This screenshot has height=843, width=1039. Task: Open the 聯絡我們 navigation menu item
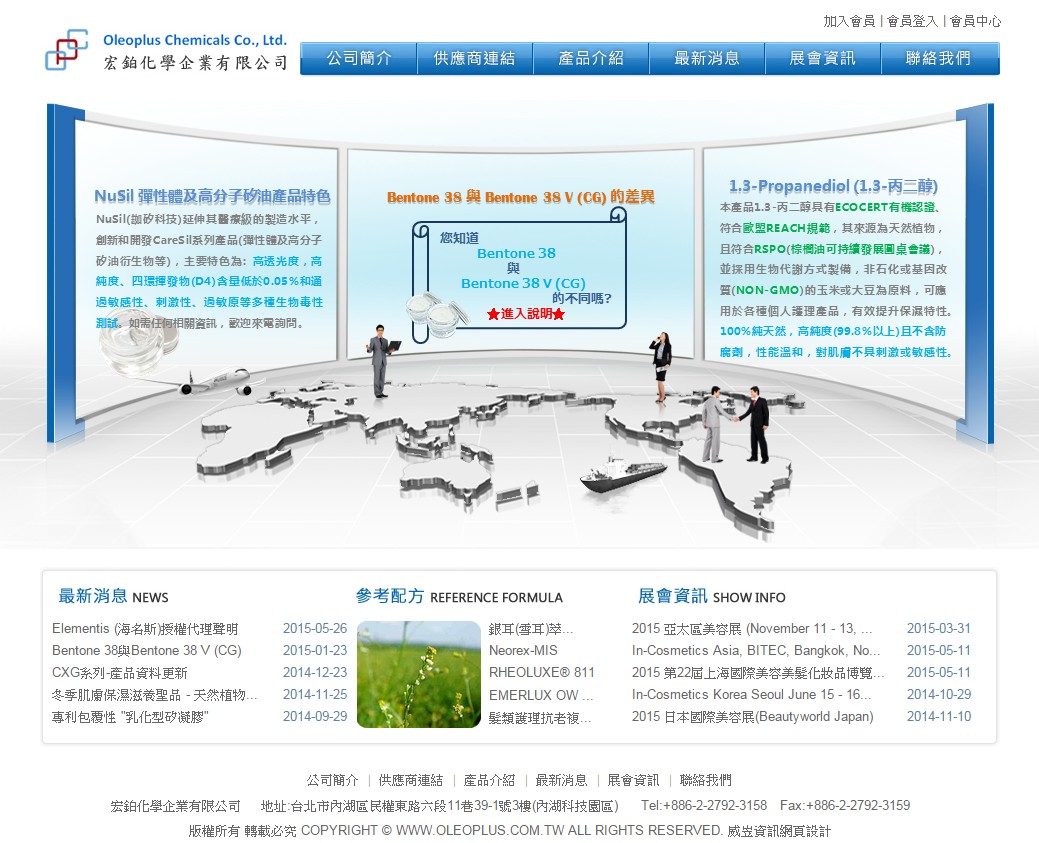click(940, 58)
